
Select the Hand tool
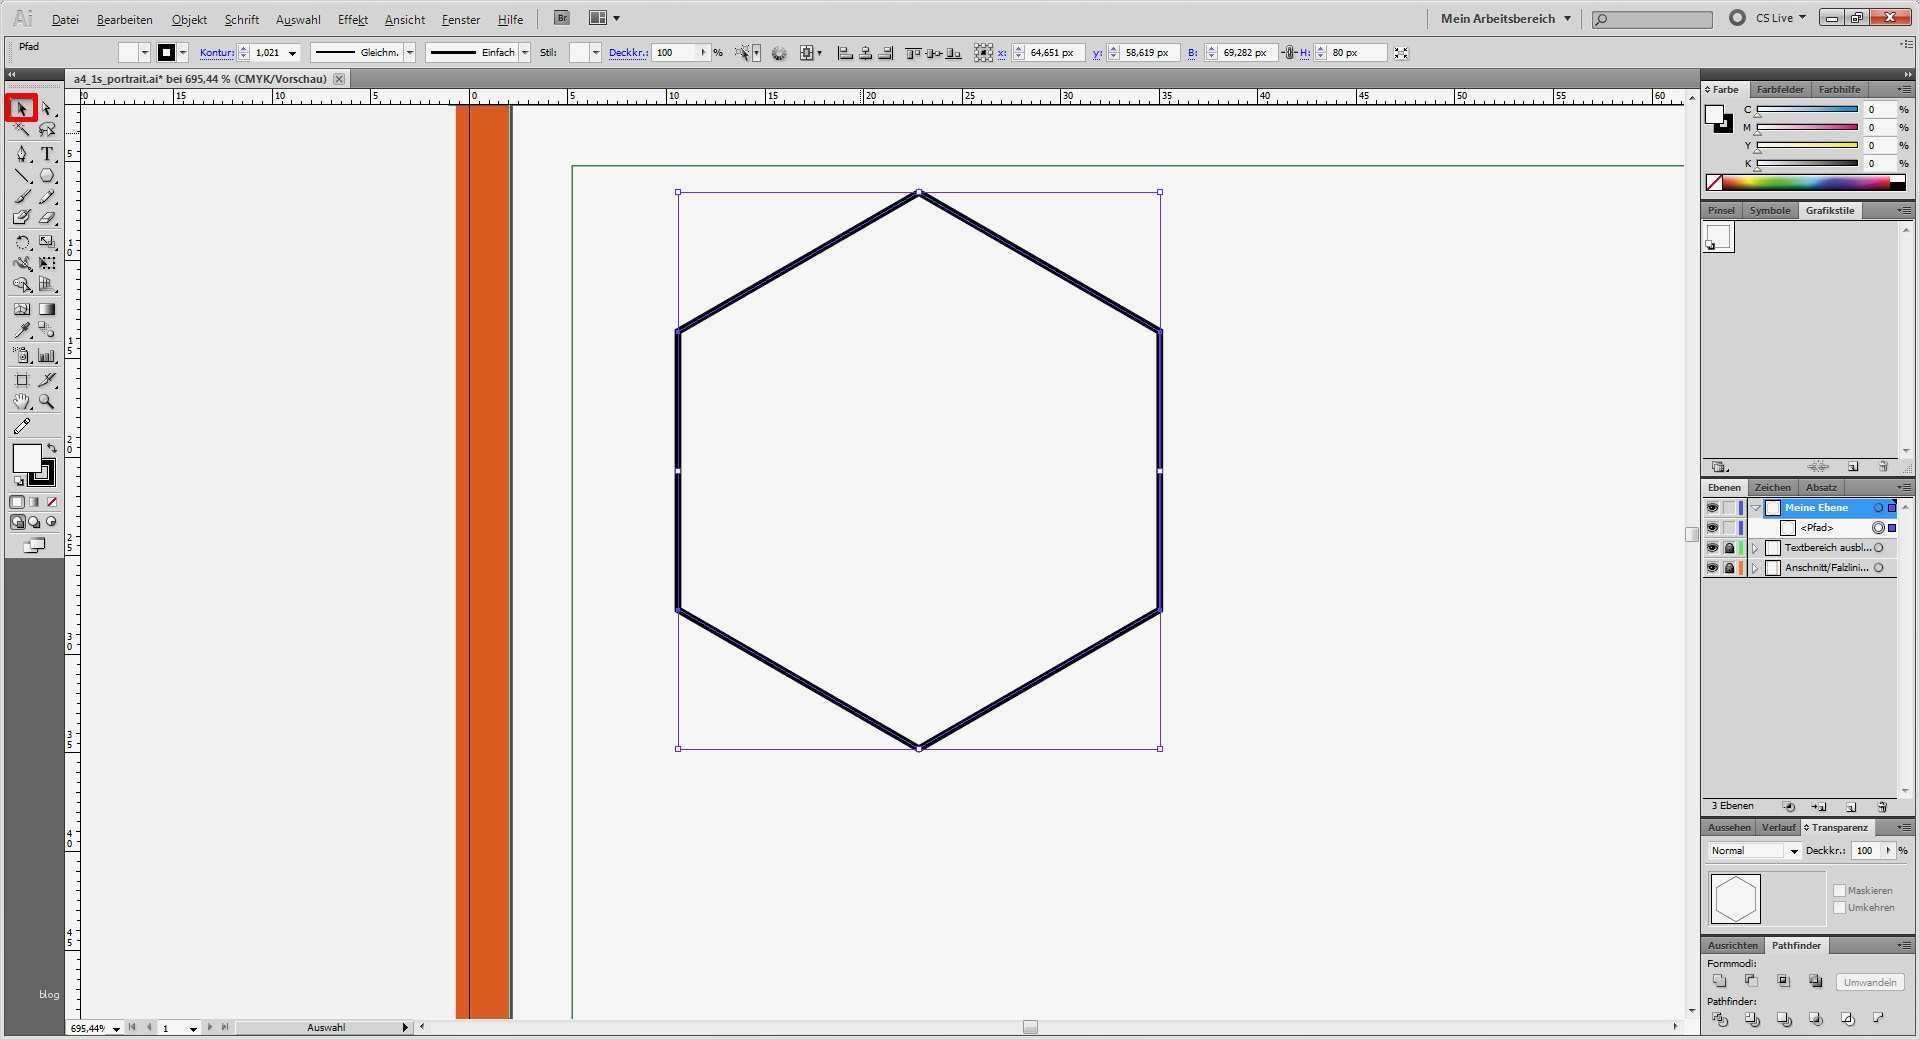click(x=22, y=402)
